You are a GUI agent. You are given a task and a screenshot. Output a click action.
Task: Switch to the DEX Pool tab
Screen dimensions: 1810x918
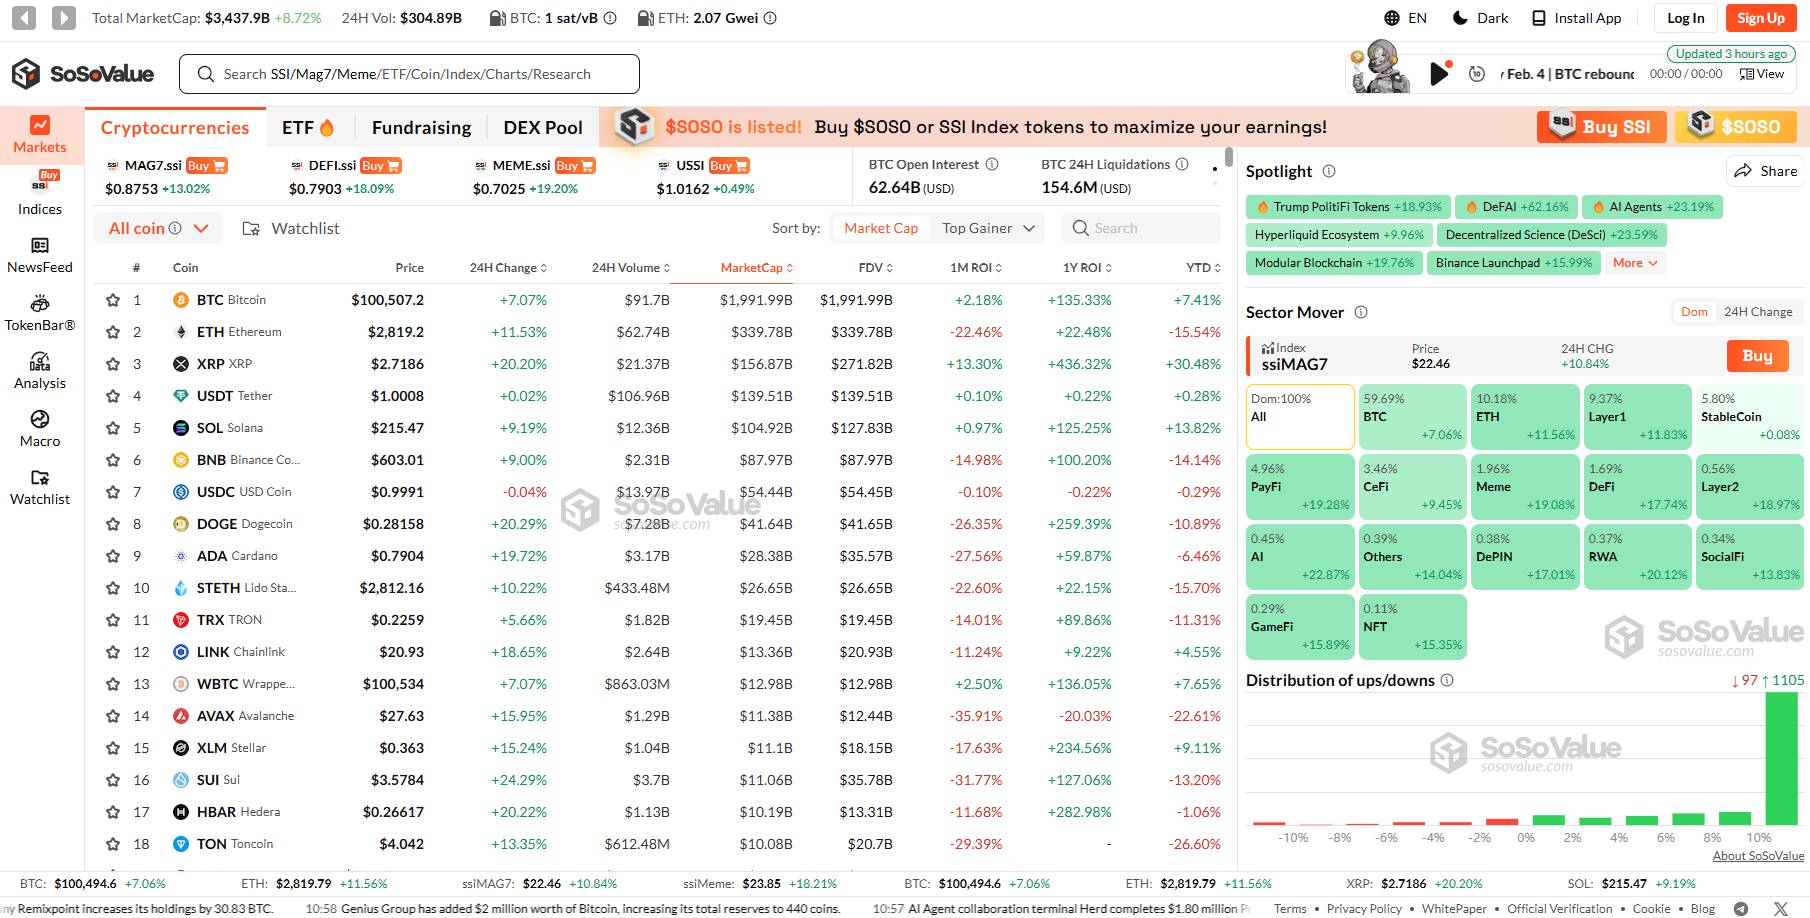pyautogui.click(x=543, y=128)
